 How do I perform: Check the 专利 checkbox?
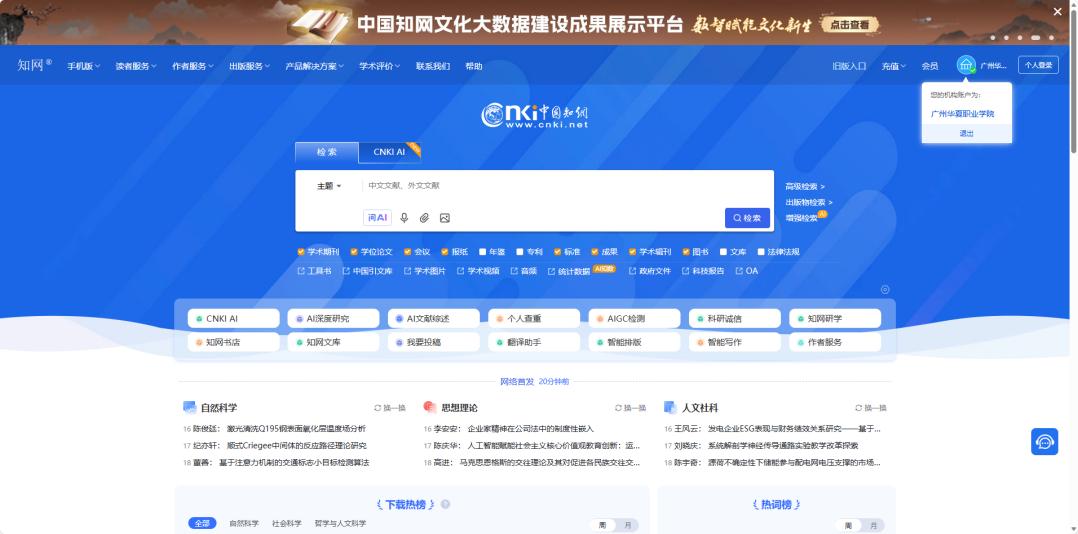coord(520,252)
